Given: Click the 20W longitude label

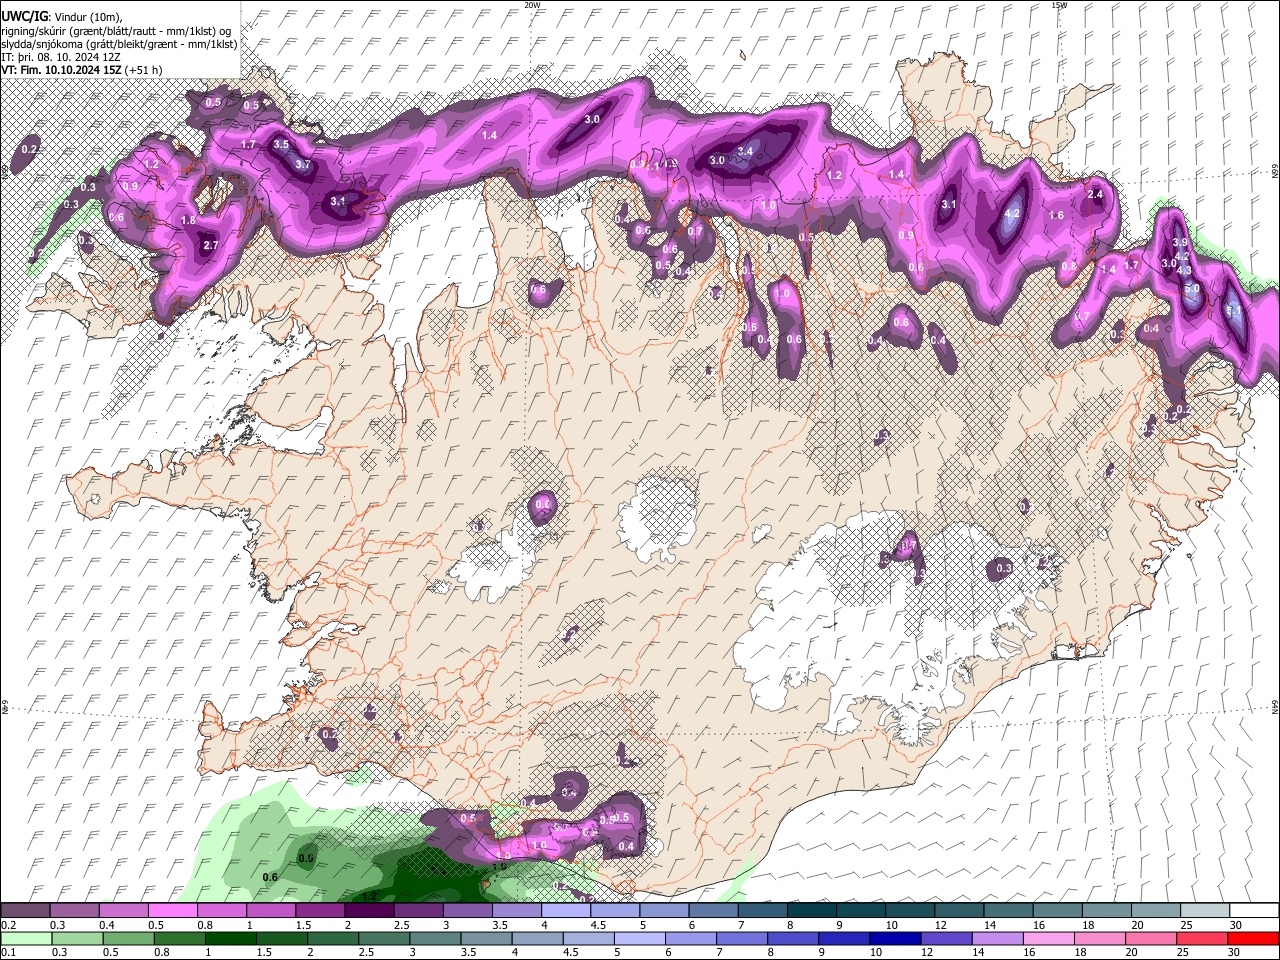Looking at the screenshot, I should (532, 5).
